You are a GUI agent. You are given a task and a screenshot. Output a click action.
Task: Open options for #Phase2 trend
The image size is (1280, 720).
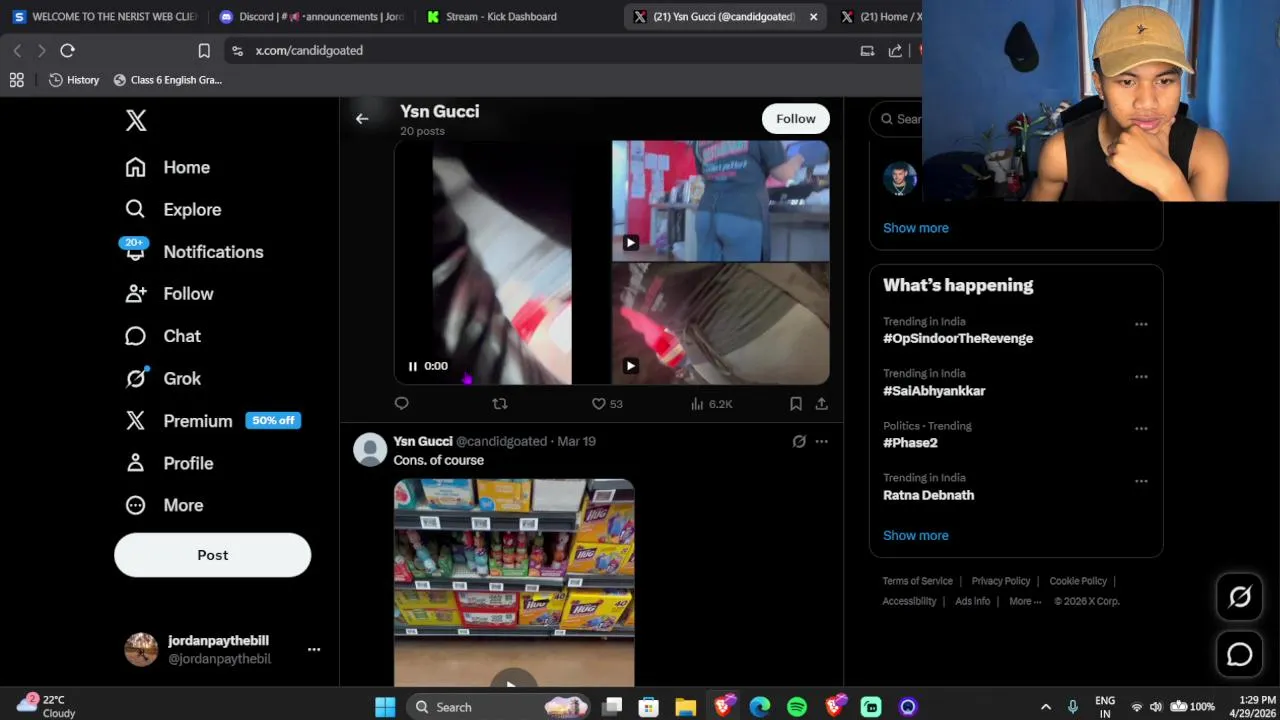click(1141, 429)
